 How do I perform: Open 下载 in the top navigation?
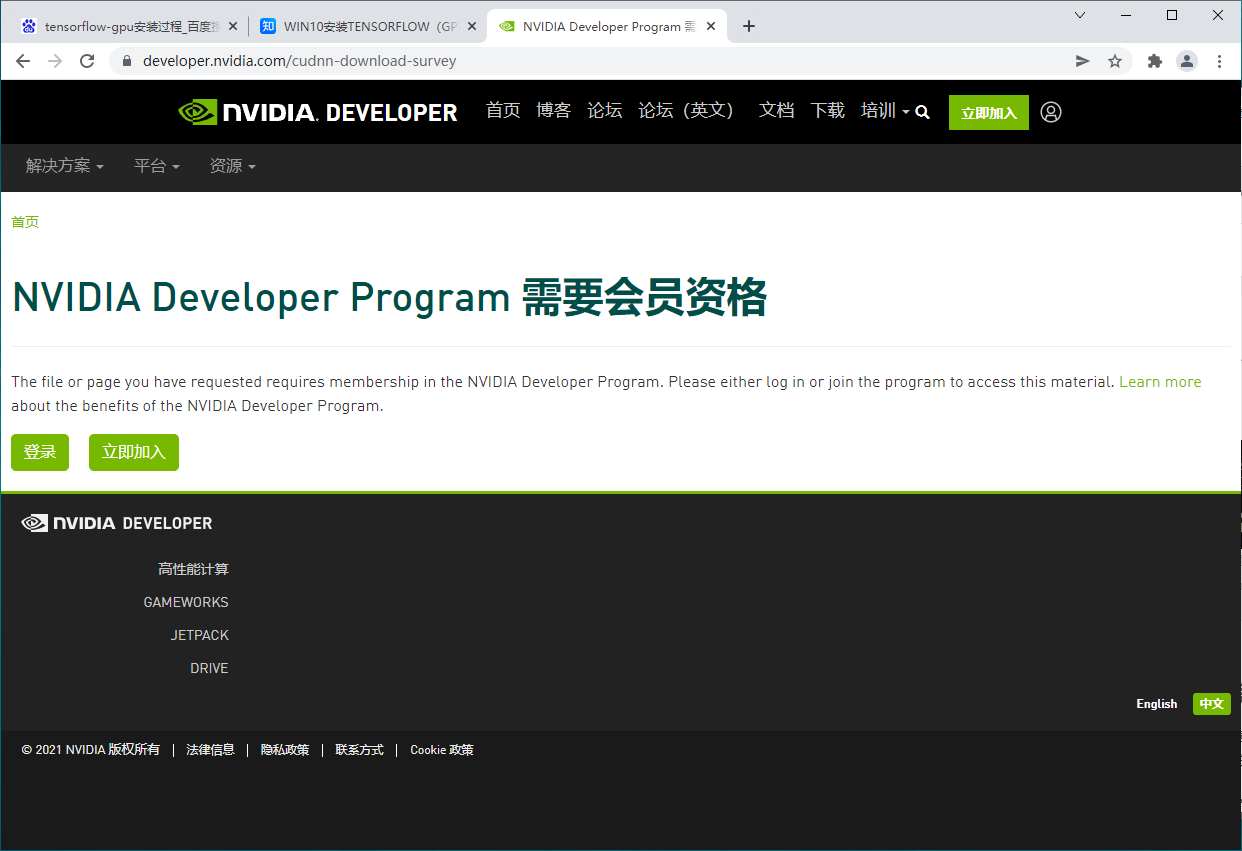click(827, 111)
